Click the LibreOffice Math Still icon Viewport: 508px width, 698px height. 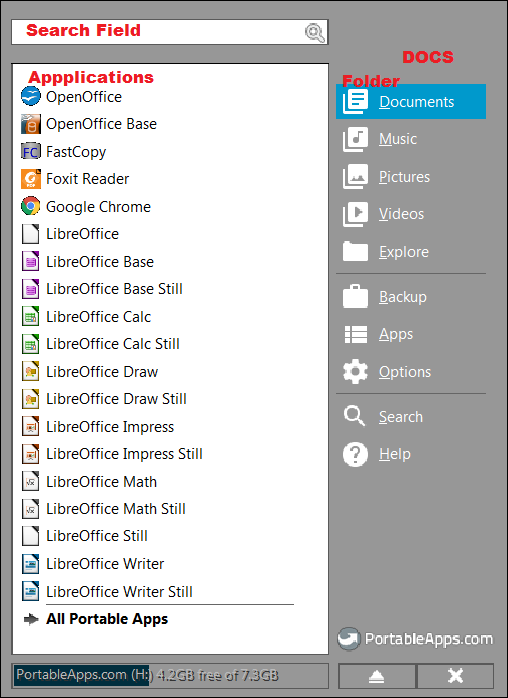pos(31,509)
